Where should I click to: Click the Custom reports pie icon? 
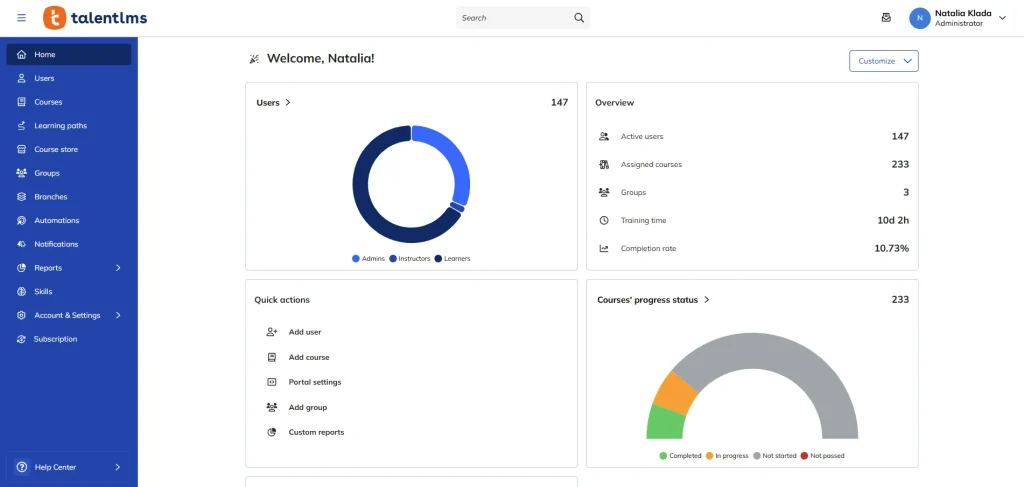click(271, 432)
